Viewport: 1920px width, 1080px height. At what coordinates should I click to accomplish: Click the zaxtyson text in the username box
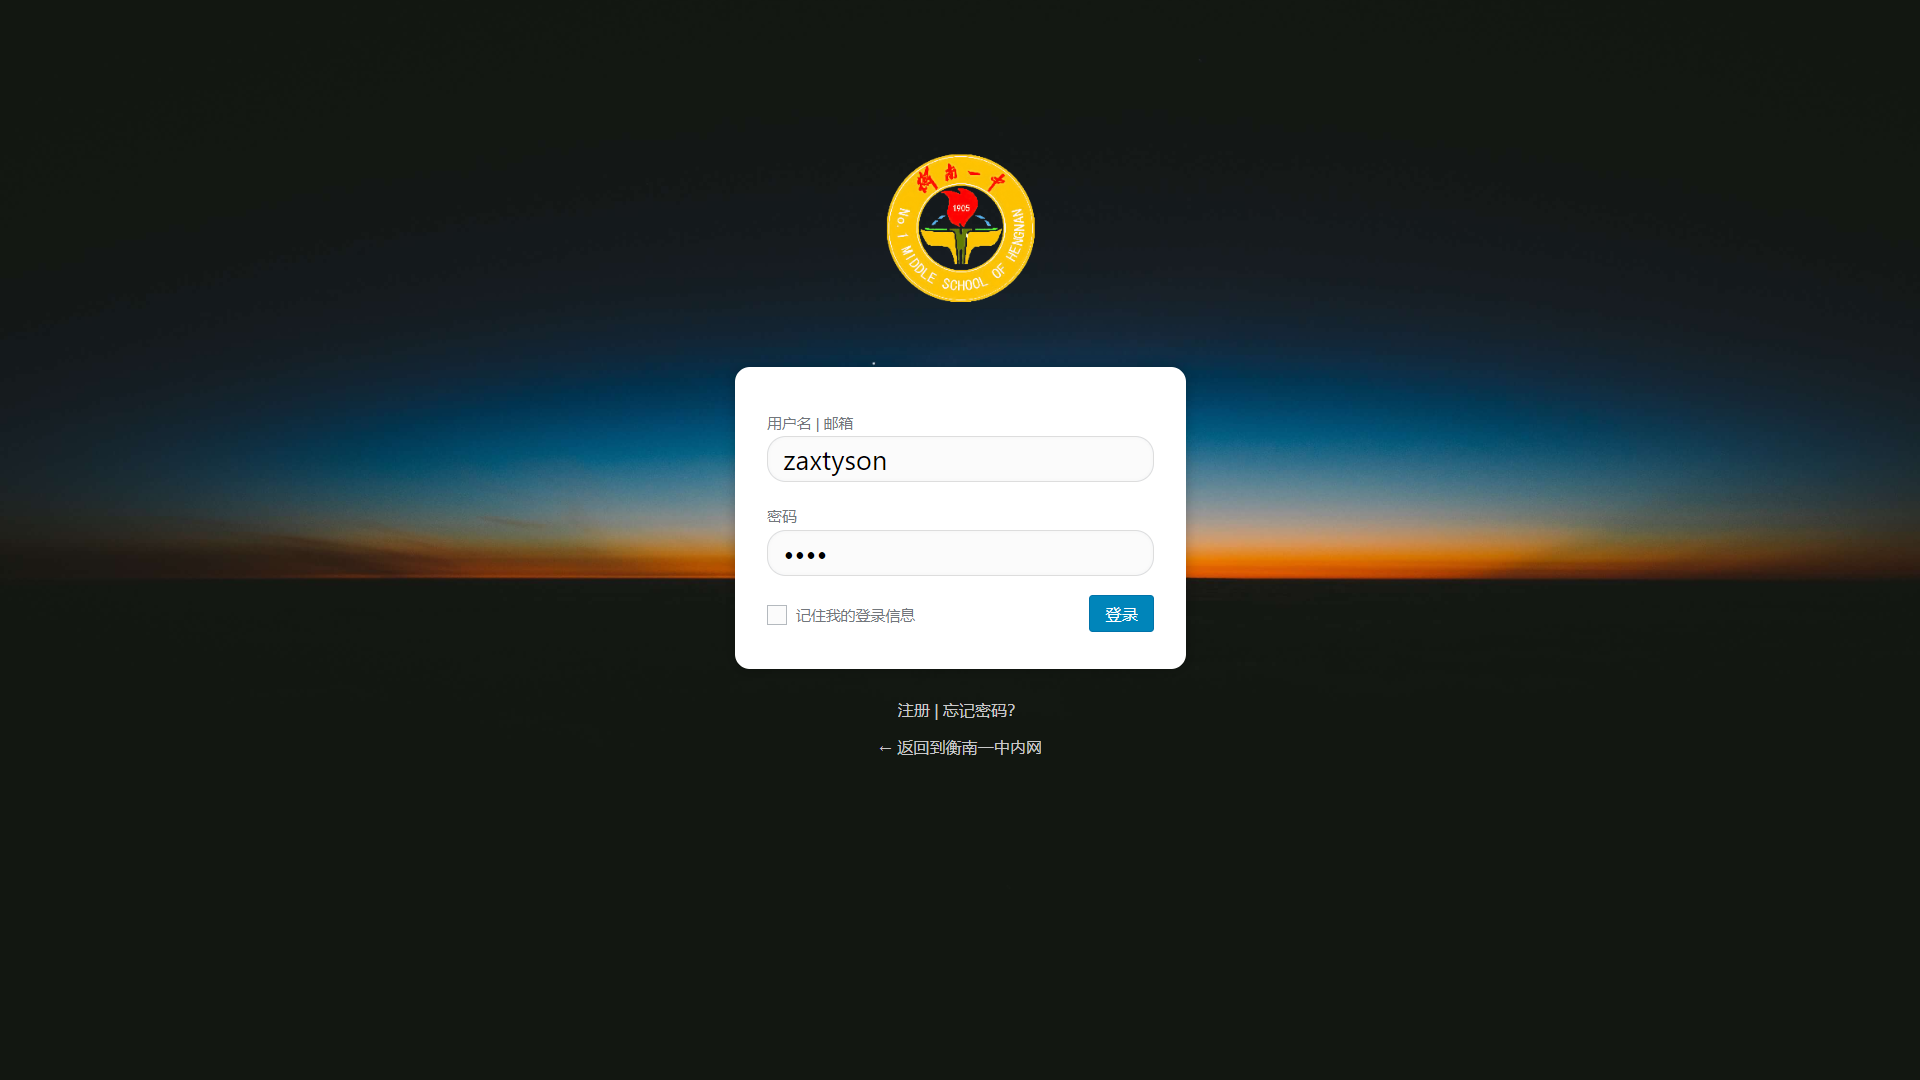[x=835, y=461]
